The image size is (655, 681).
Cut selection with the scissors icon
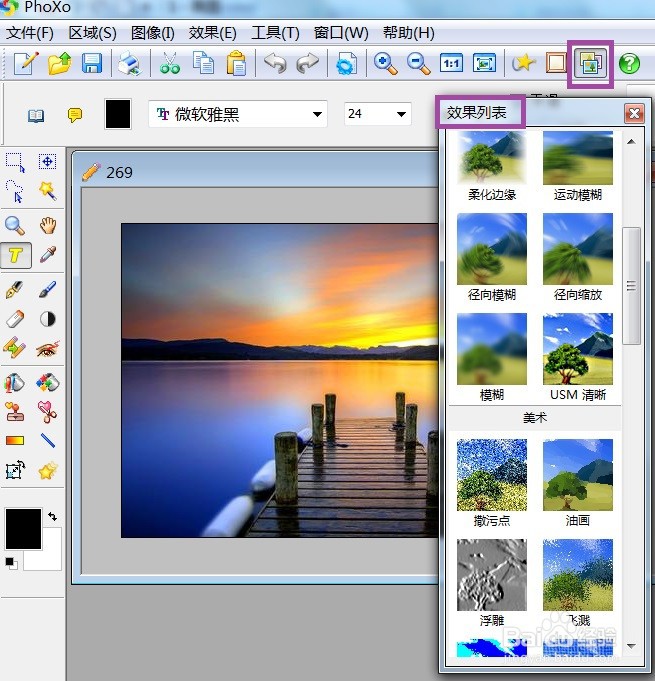[169, 63]
